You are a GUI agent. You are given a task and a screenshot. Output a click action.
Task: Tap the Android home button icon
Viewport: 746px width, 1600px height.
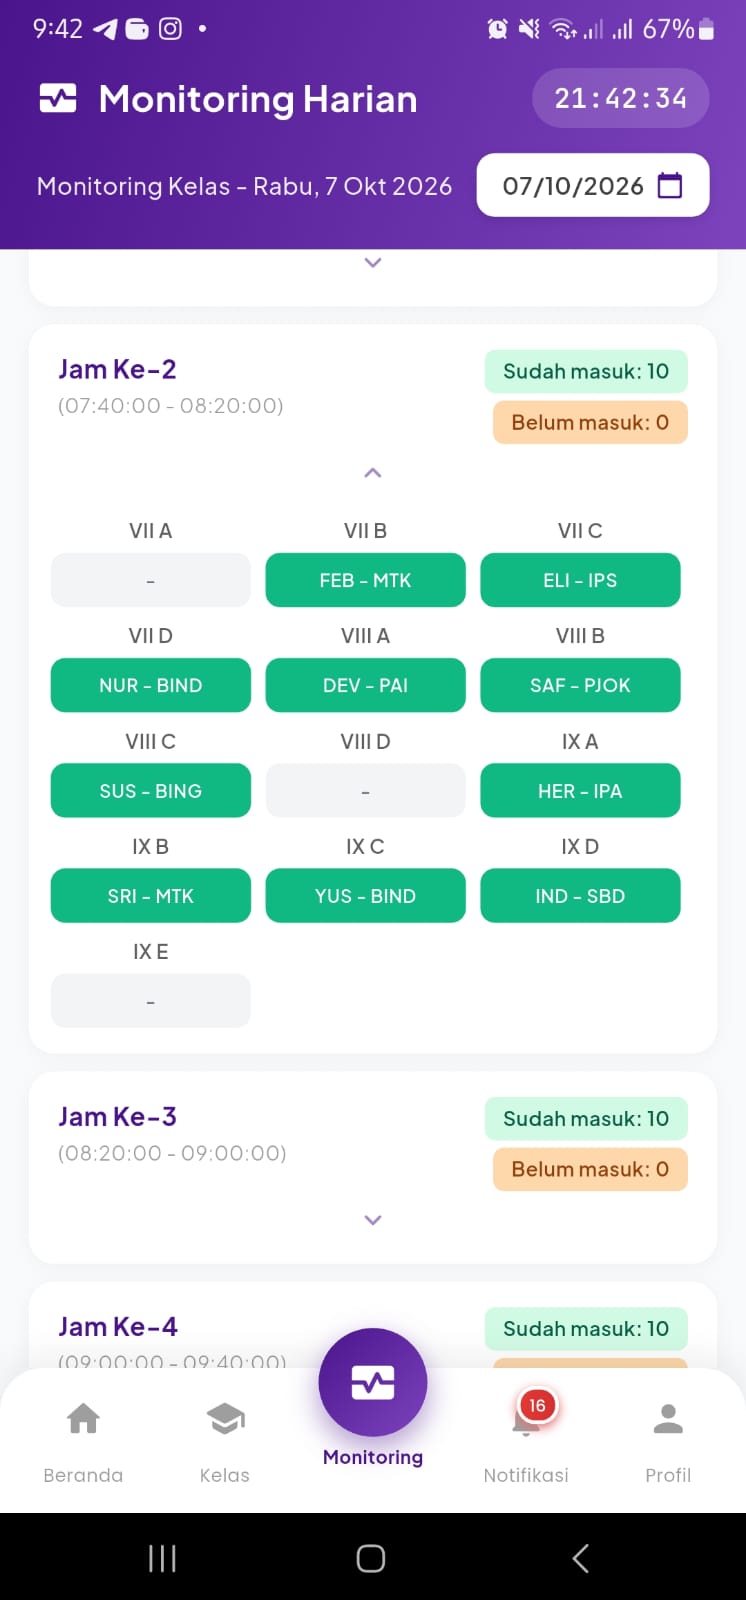[x=371, y=1558]
